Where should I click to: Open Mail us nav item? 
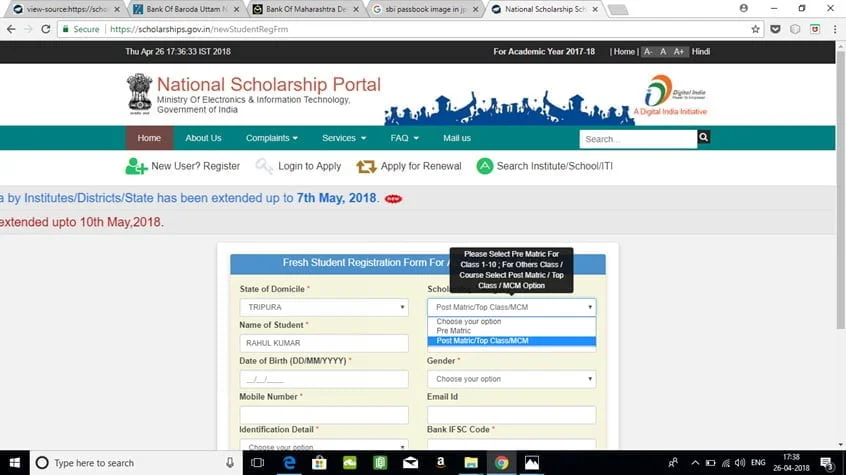(x=456, y=138)
